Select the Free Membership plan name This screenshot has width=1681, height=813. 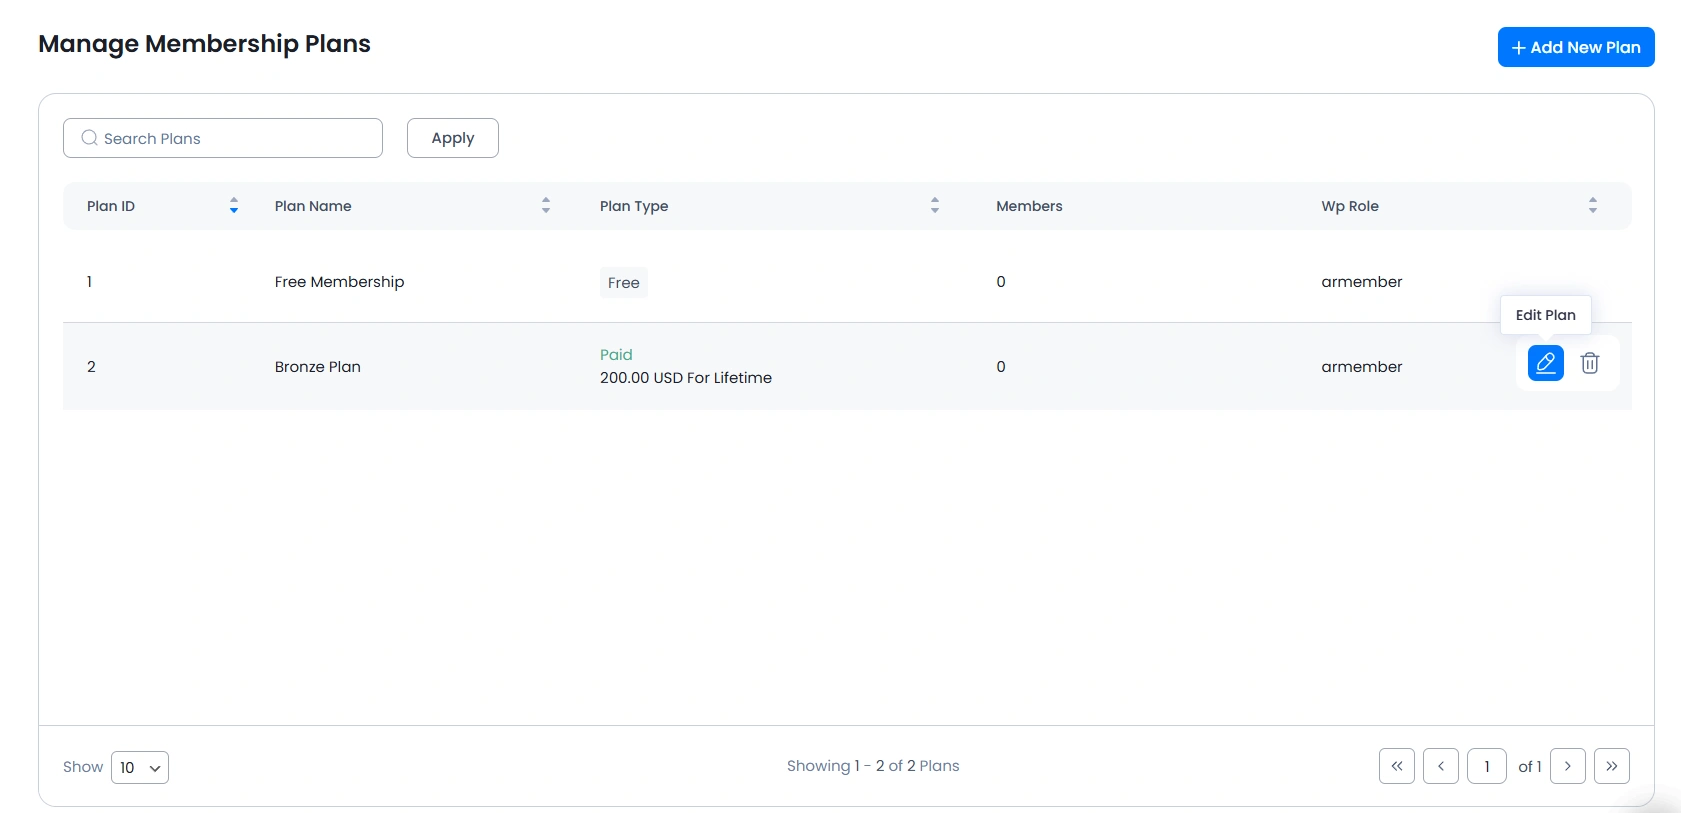click(x=339, y=282)
